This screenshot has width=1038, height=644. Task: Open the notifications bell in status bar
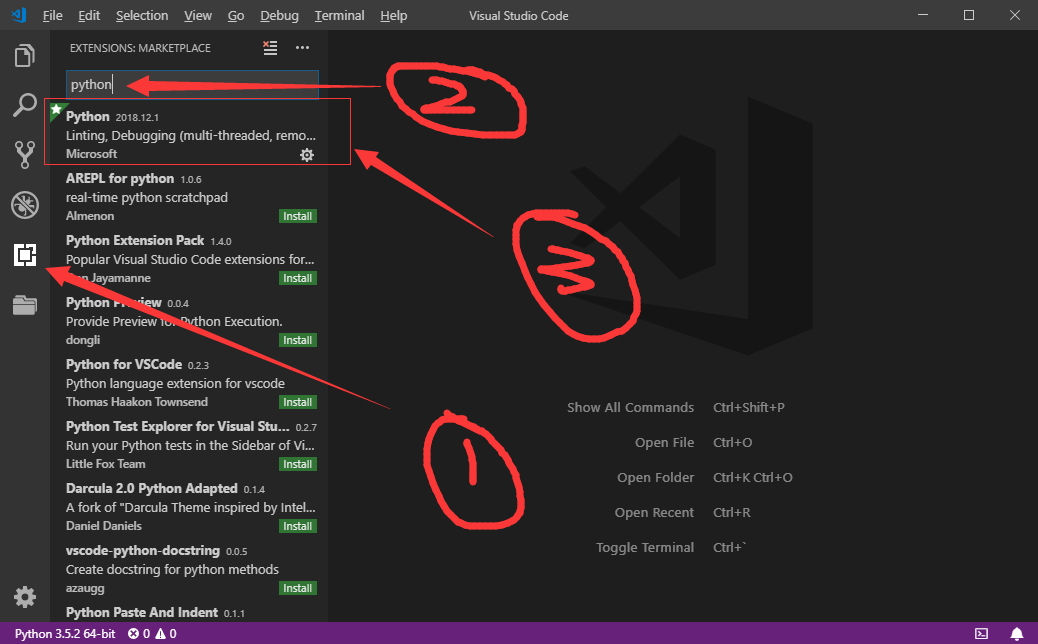(x=1016, y=634)
